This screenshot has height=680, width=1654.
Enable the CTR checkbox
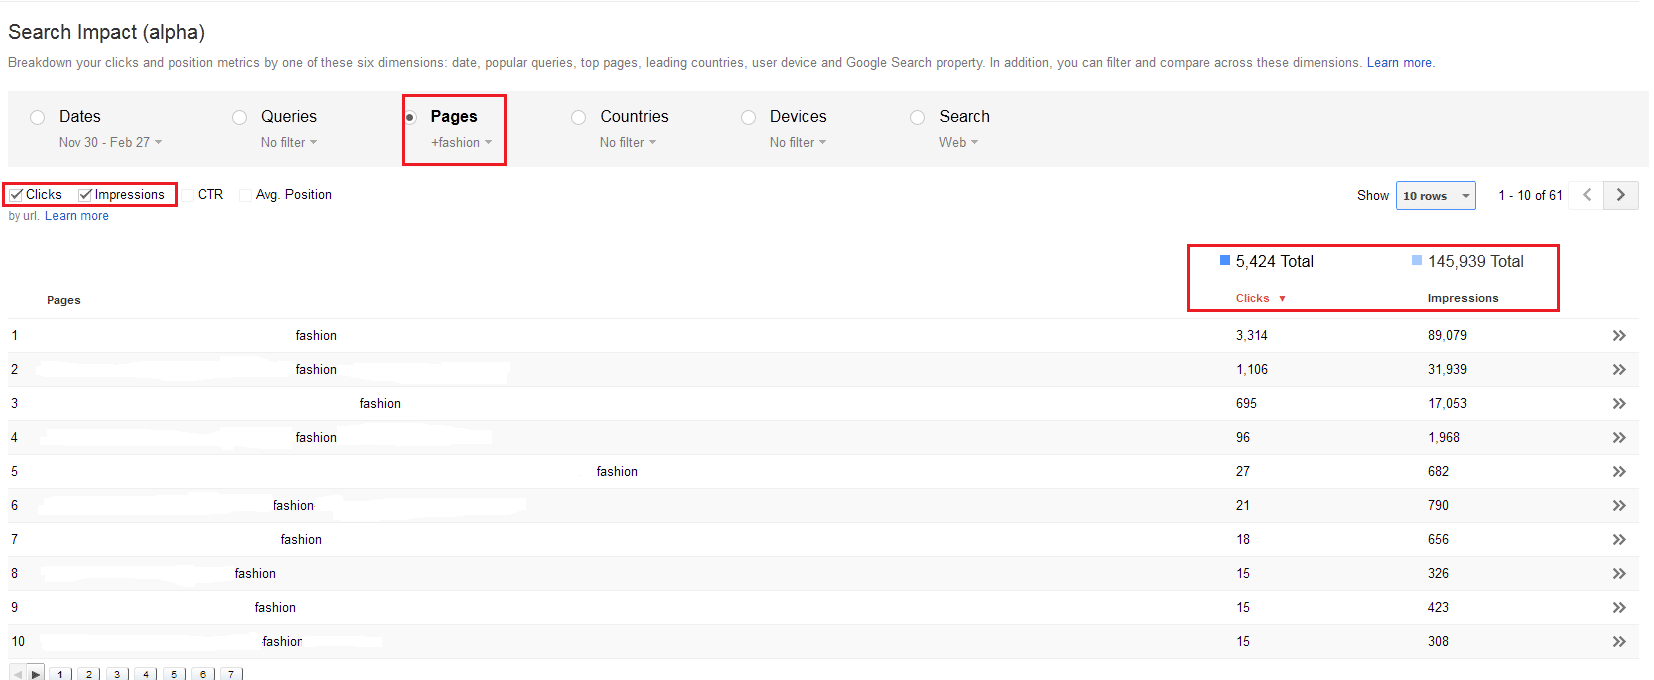click(x=188, y=195)
